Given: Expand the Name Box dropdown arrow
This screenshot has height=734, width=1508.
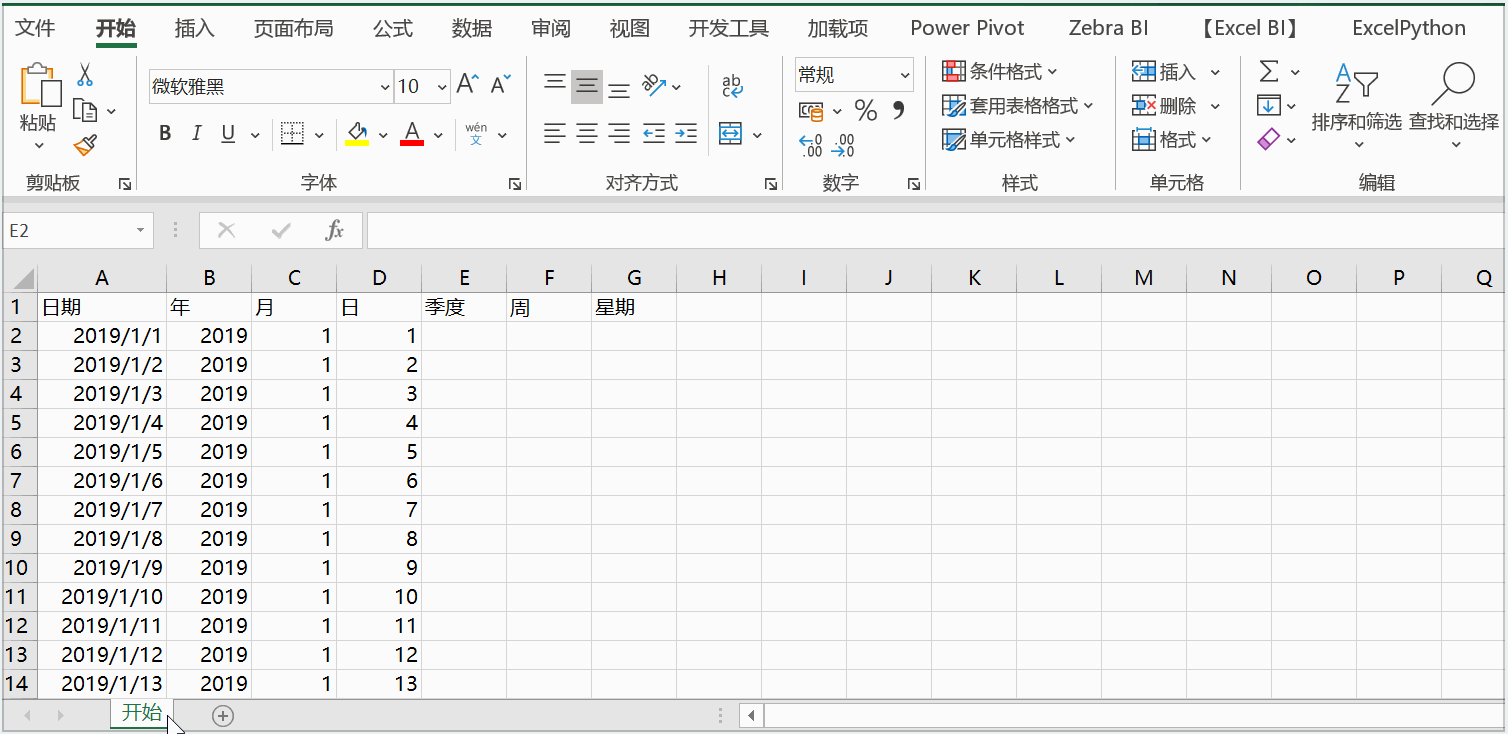Looking at the screenshot, I should [140, 231].
